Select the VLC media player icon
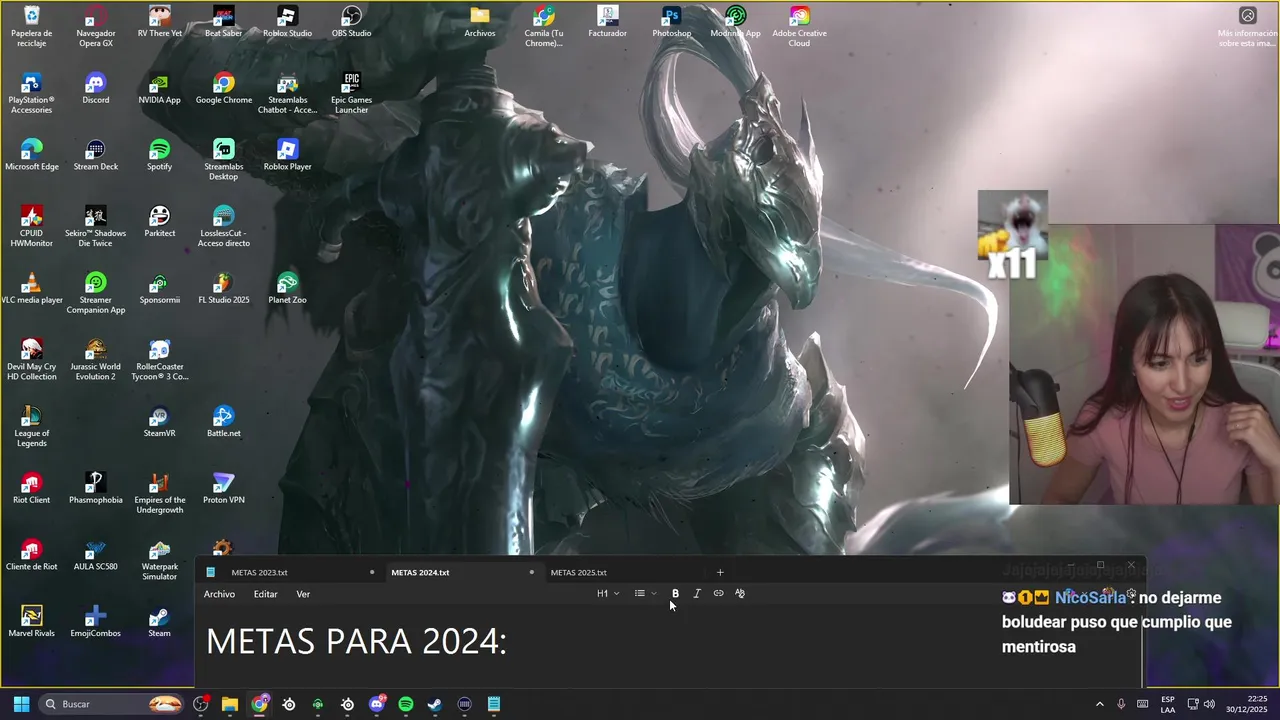 [x=31, y=289]
